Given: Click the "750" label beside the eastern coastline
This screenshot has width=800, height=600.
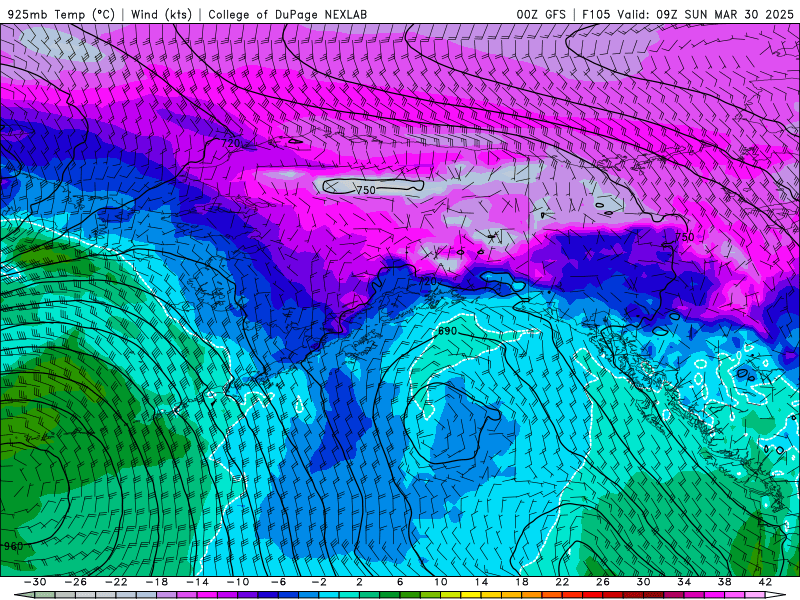Looking at the screenshot, I should coord(685,237).
